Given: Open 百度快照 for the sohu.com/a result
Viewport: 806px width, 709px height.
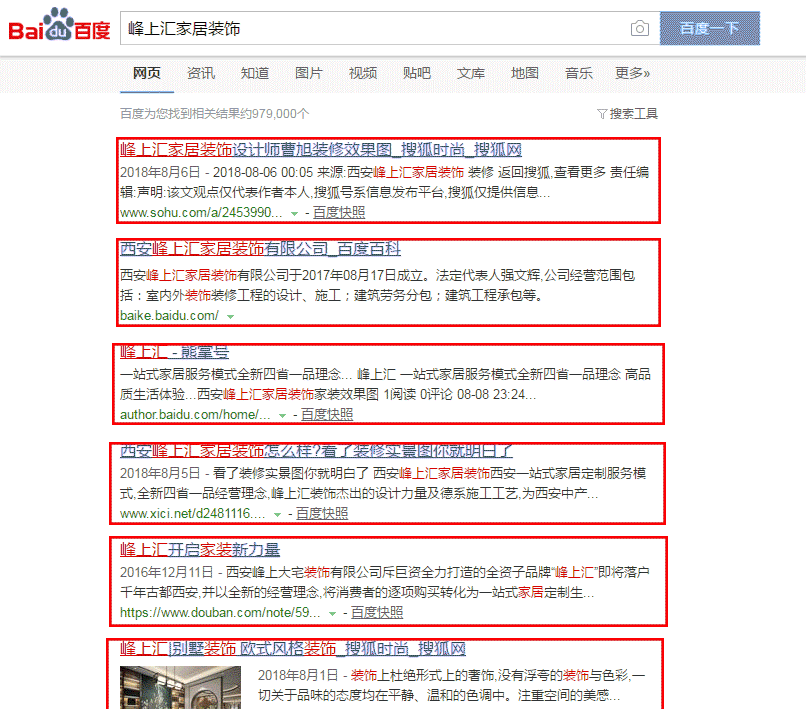Looking at the screenshot, I should (339, 212).
